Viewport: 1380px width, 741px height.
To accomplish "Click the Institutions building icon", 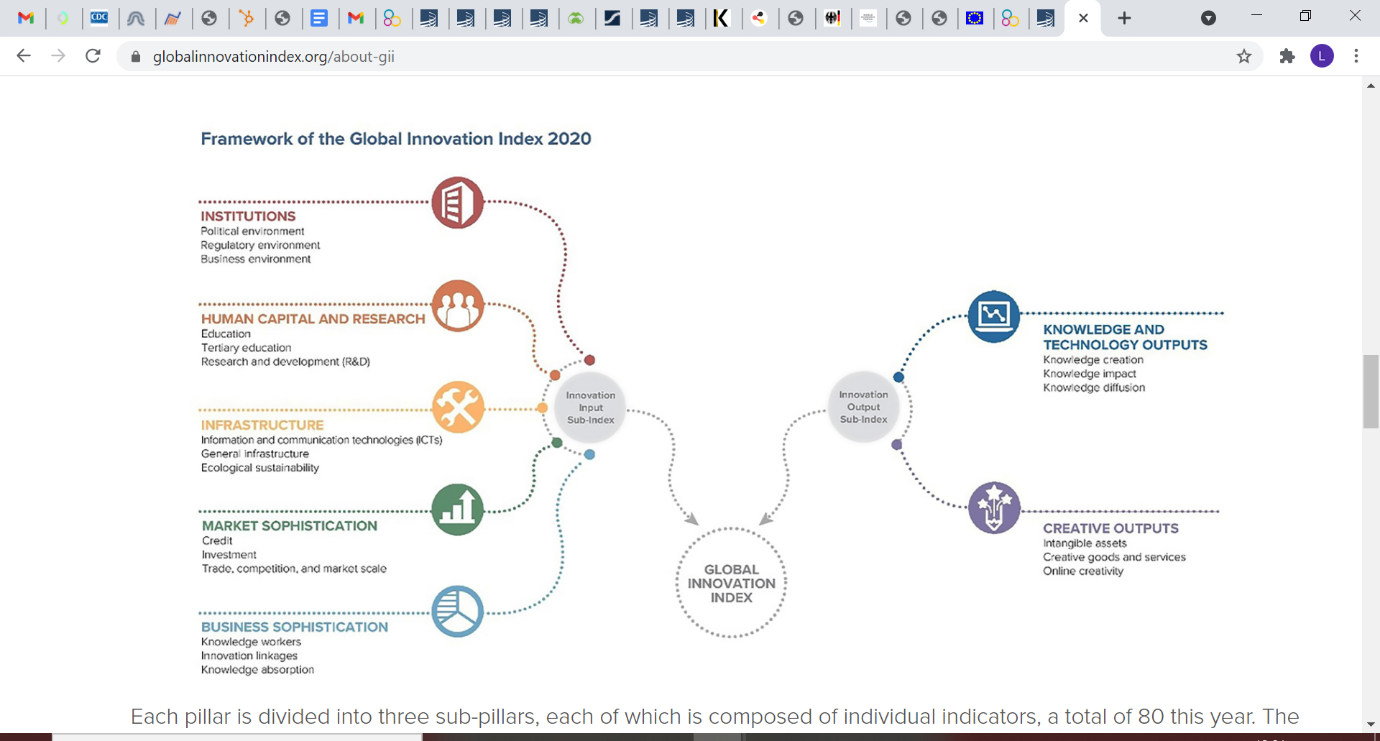I will [457, 203].
